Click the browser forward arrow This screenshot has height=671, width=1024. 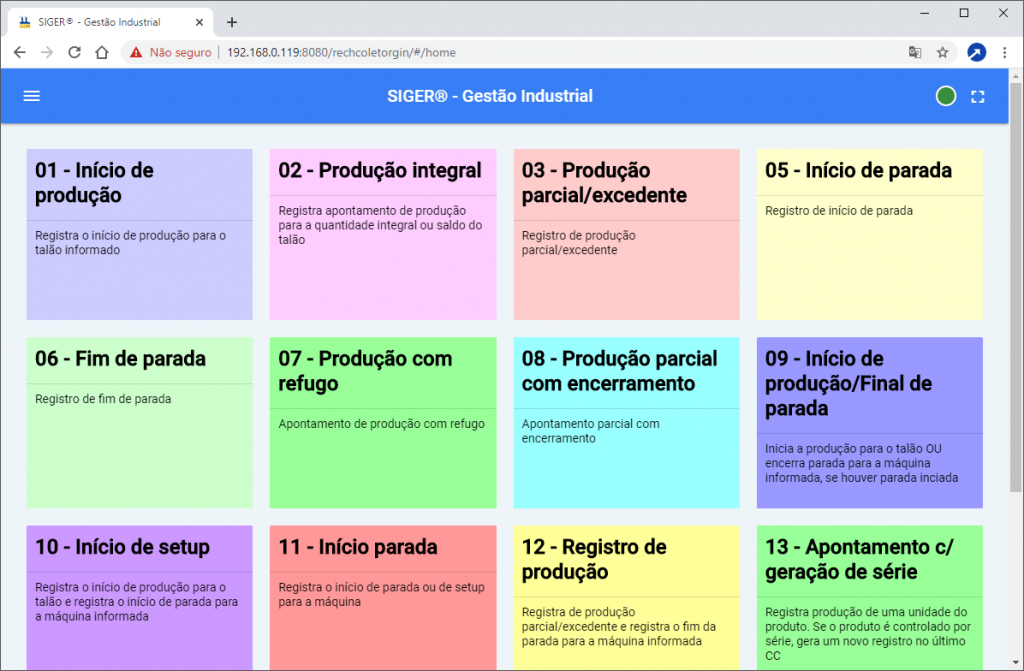pyautogui.click(x=47, y=52)
